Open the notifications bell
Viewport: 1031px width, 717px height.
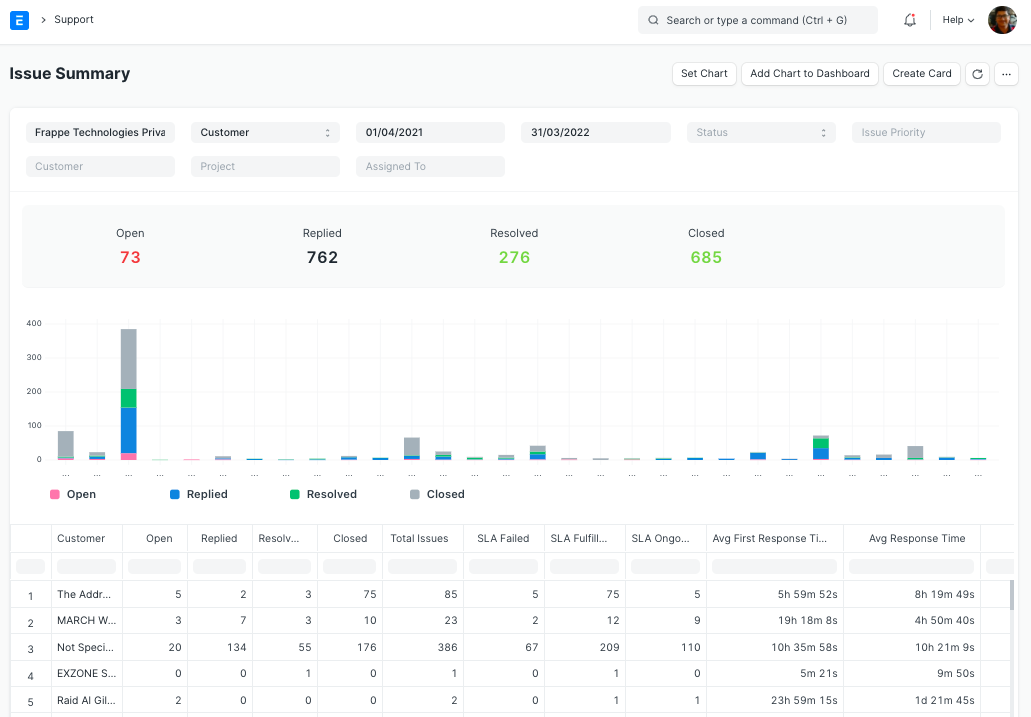click(x=909, y=19)
